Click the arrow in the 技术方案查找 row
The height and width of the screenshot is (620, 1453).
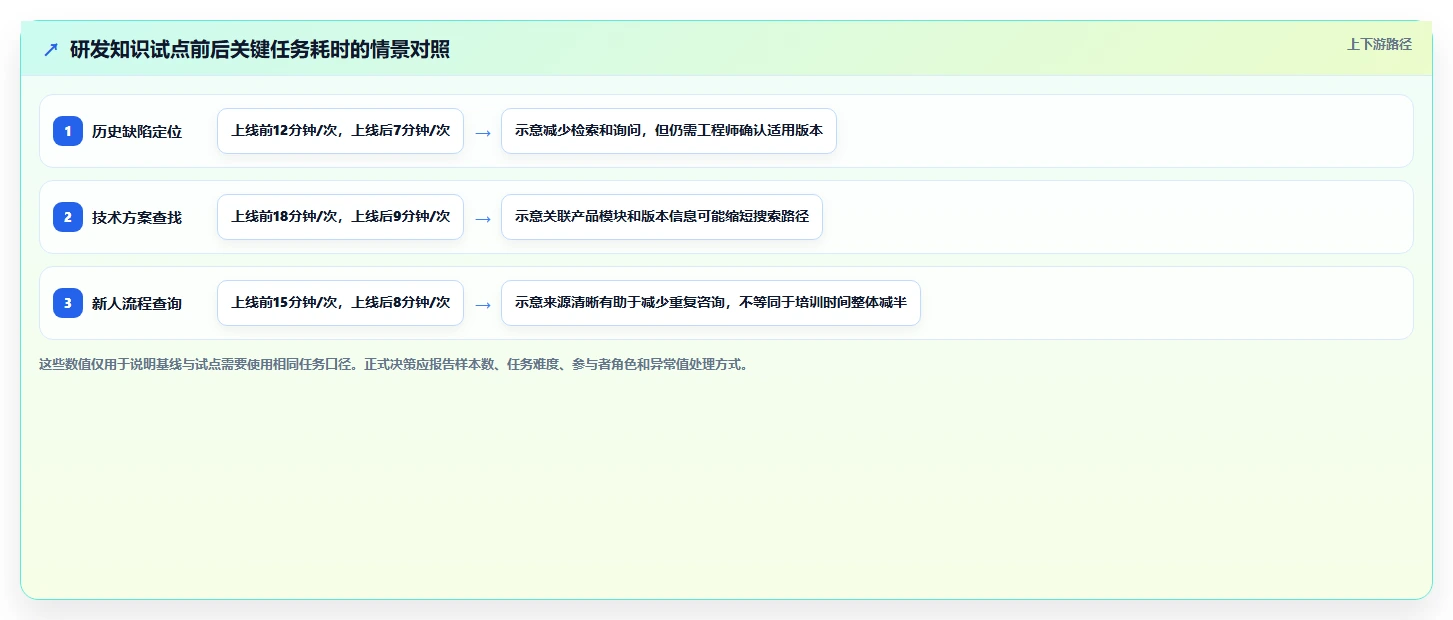tap(483, 218)
